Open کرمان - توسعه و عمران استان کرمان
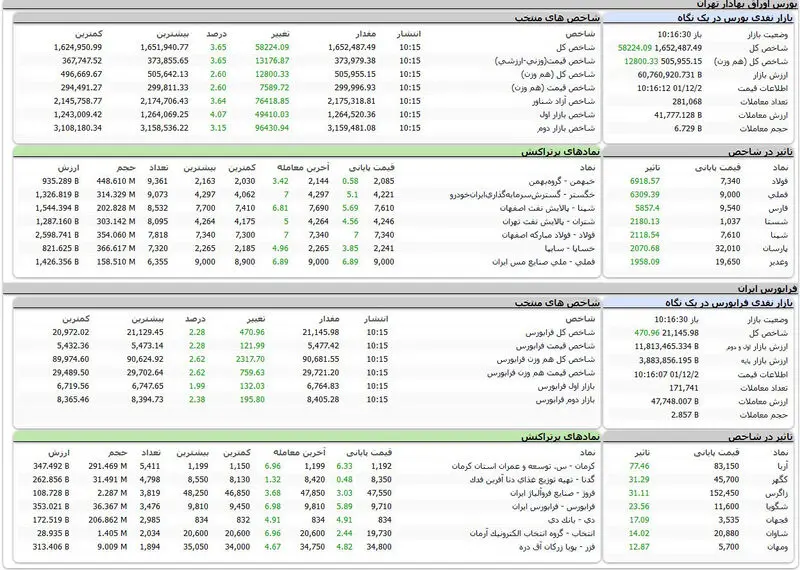 coord(523,466)
